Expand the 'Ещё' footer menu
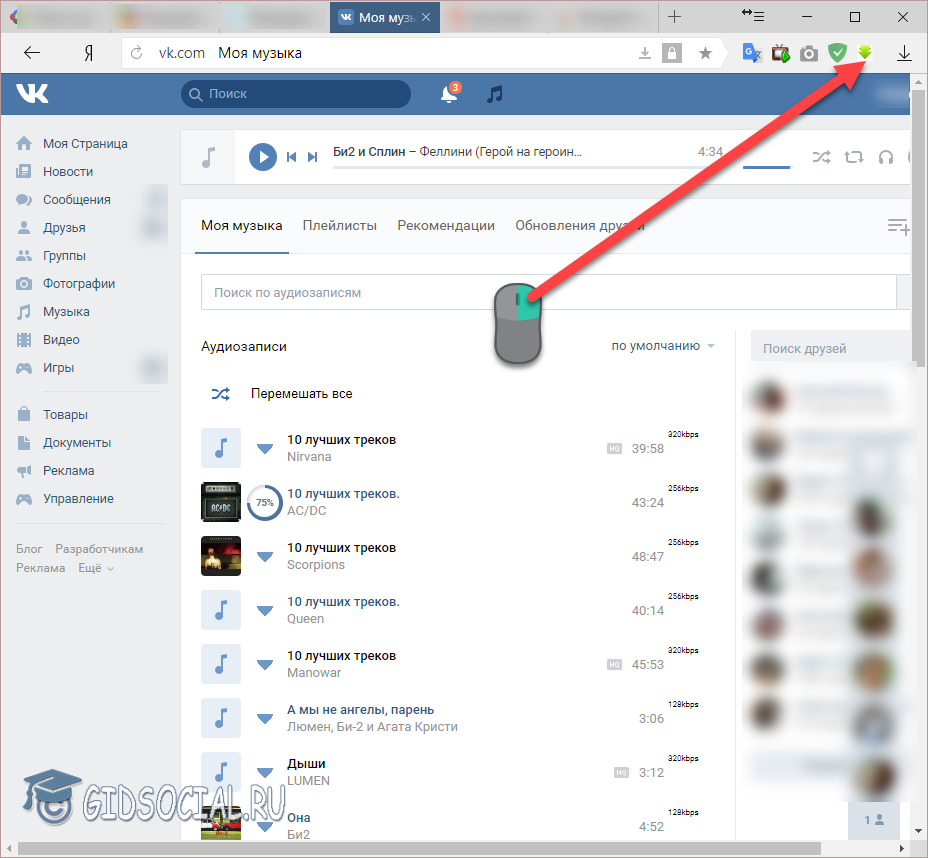The image size is (928, 858). click(x=96, y=568)
